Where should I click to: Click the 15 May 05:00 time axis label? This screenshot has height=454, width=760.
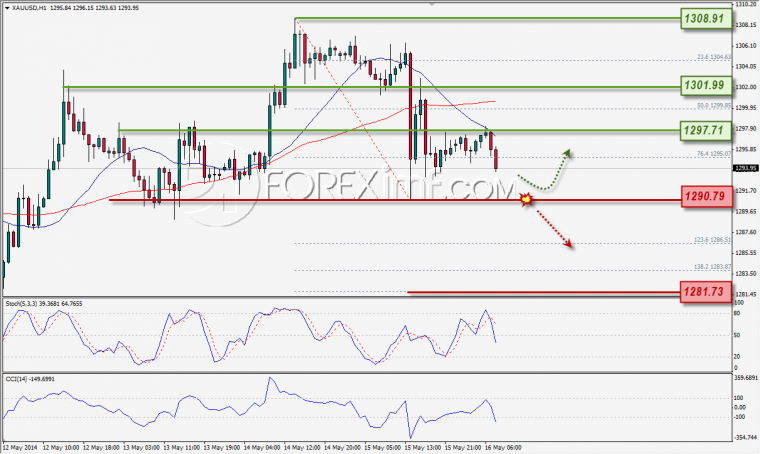click(x=383, y=447)
